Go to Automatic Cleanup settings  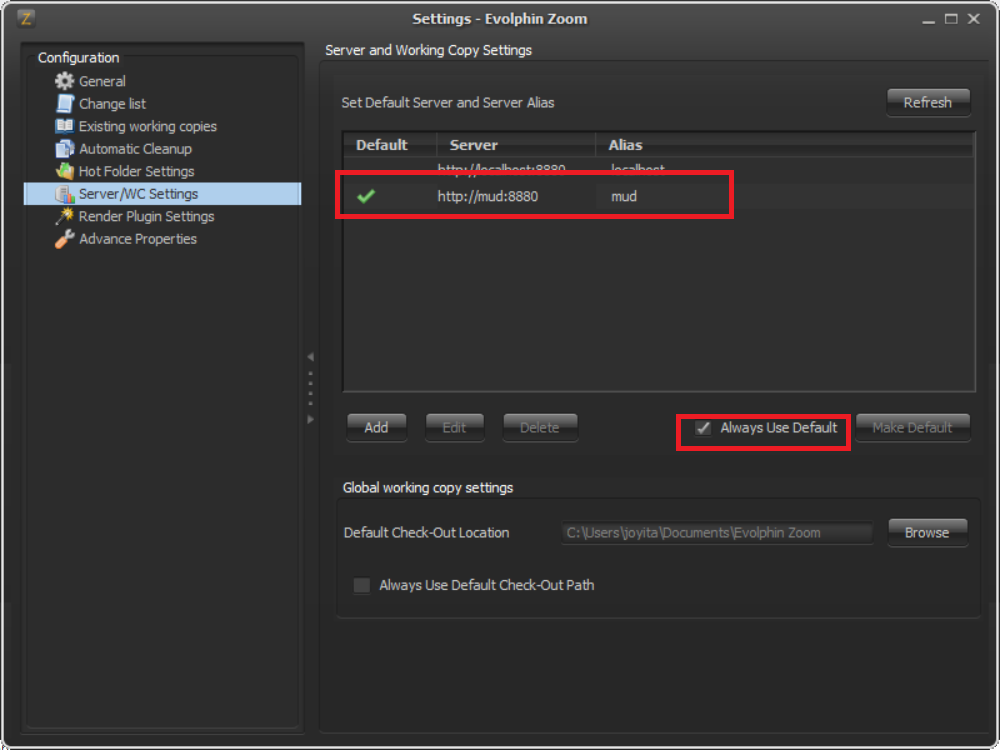tap(135, 149)
